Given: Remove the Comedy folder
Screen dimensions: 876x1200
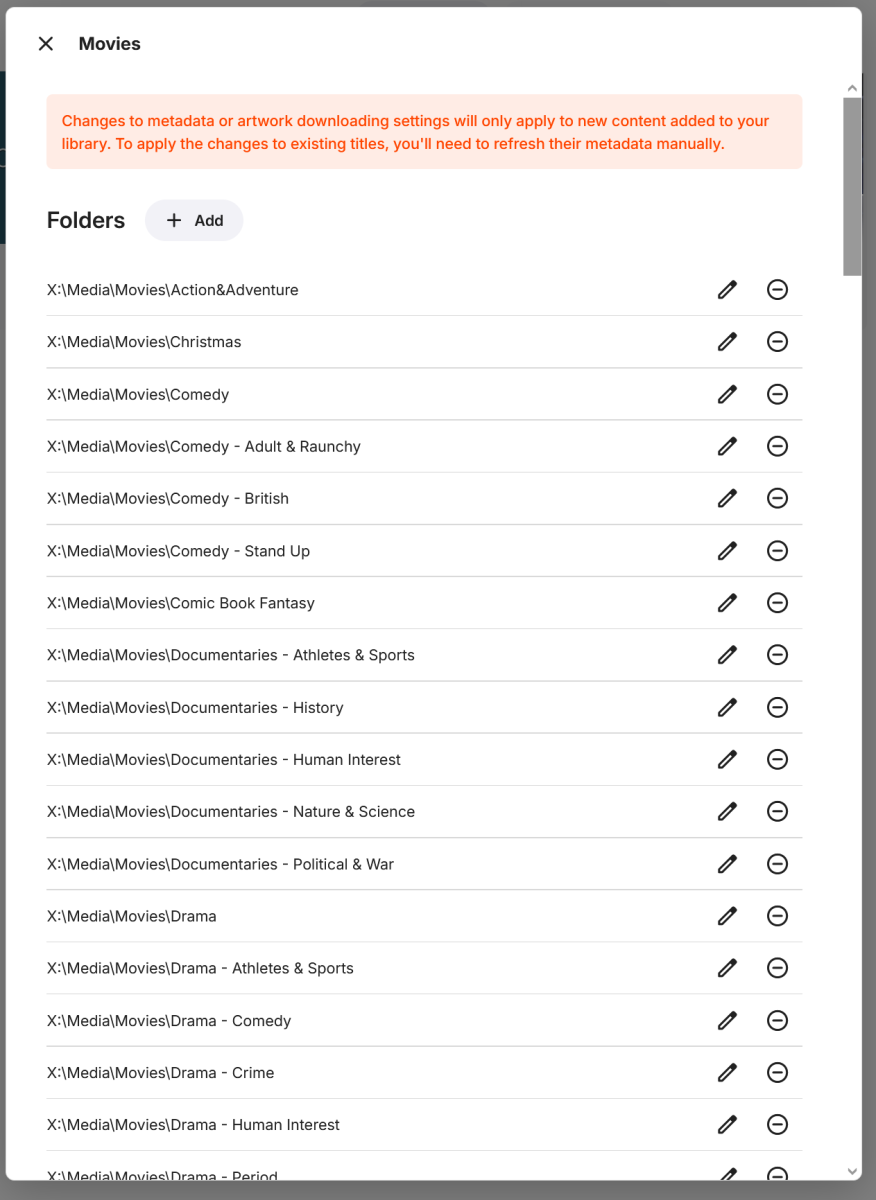Looking at the screenshot, I should (x=778, y=394).
